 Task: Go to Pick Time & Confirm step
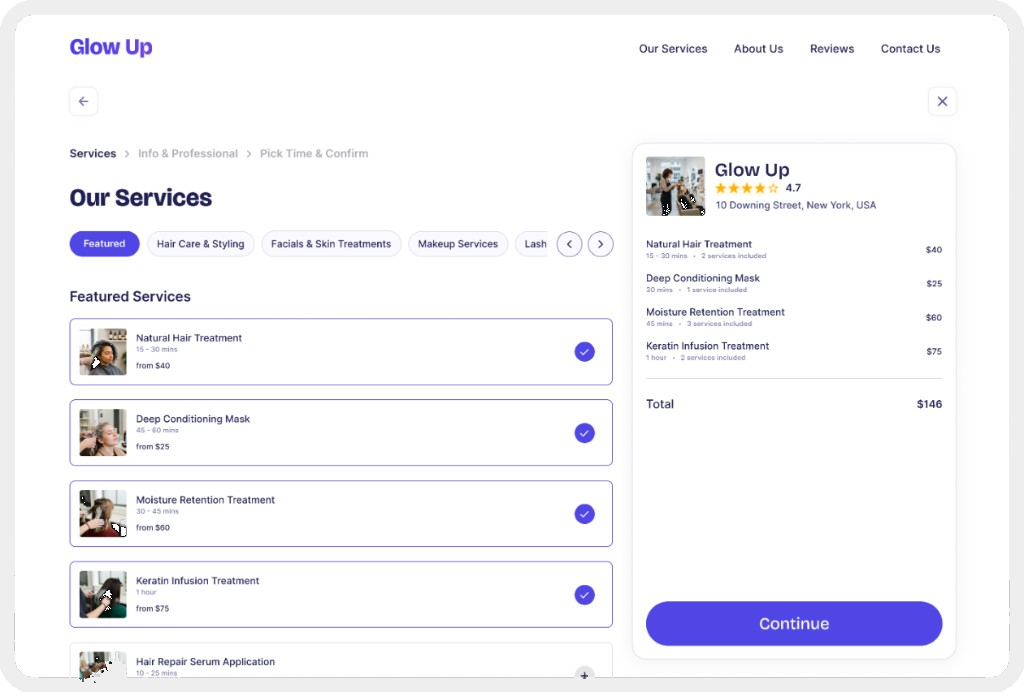click(314, 153)
